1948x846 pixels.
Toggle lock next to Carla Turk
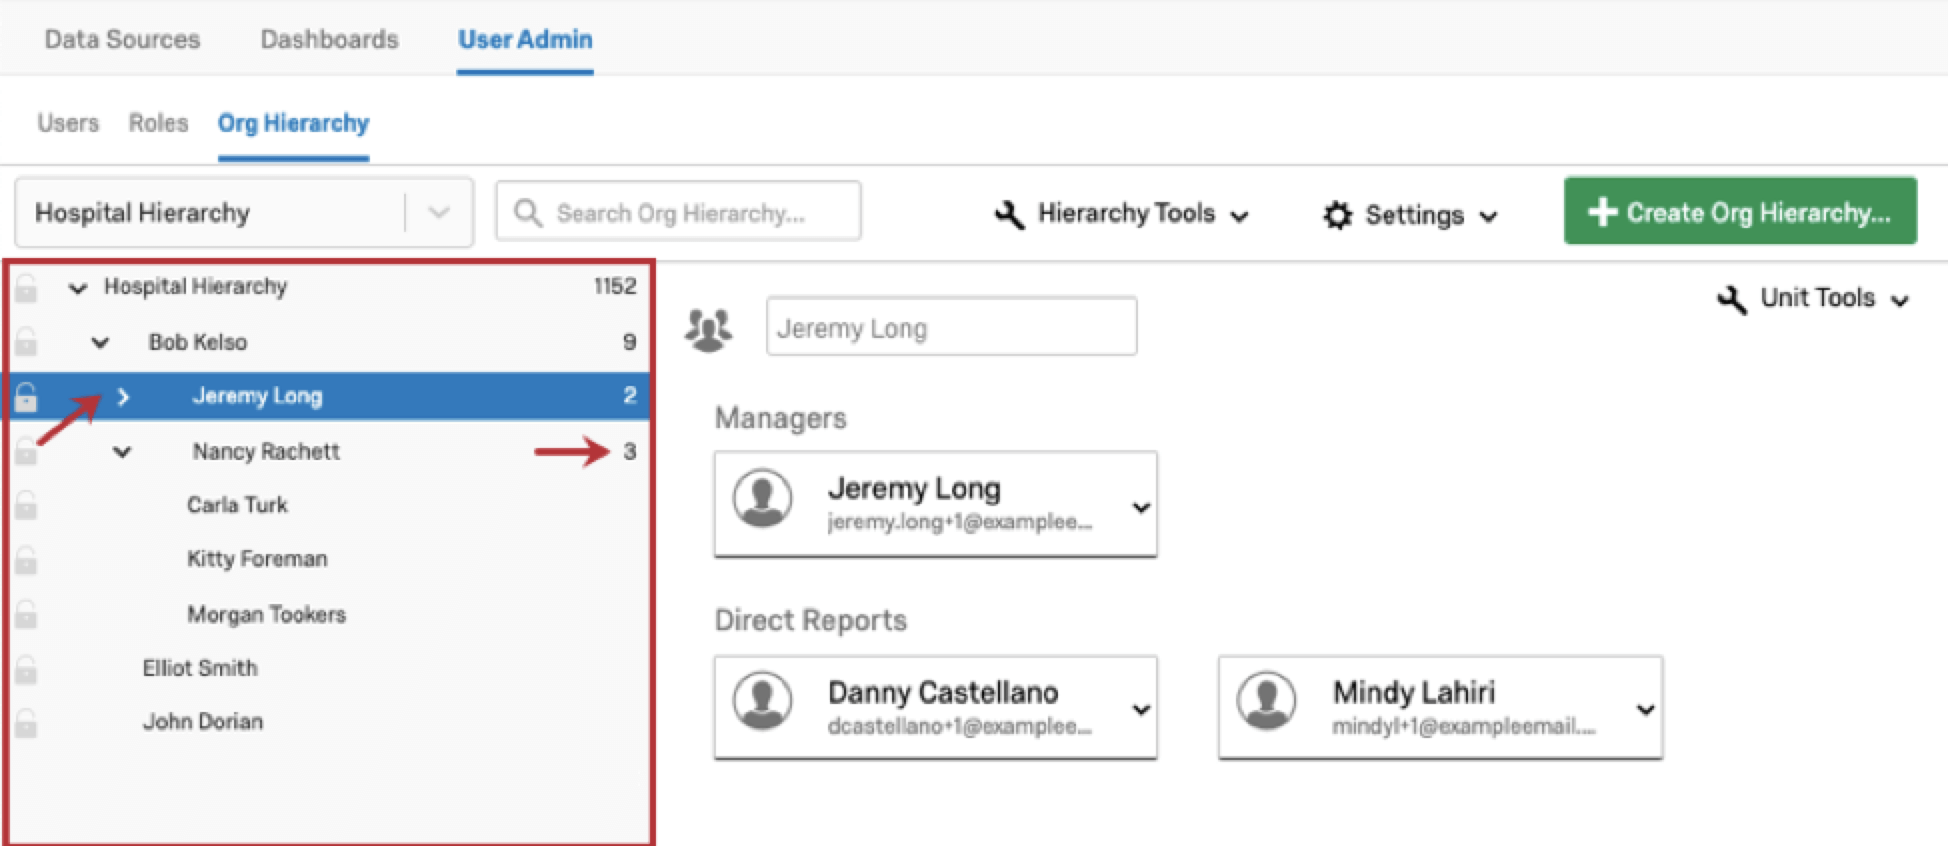(x=26, y=506)
